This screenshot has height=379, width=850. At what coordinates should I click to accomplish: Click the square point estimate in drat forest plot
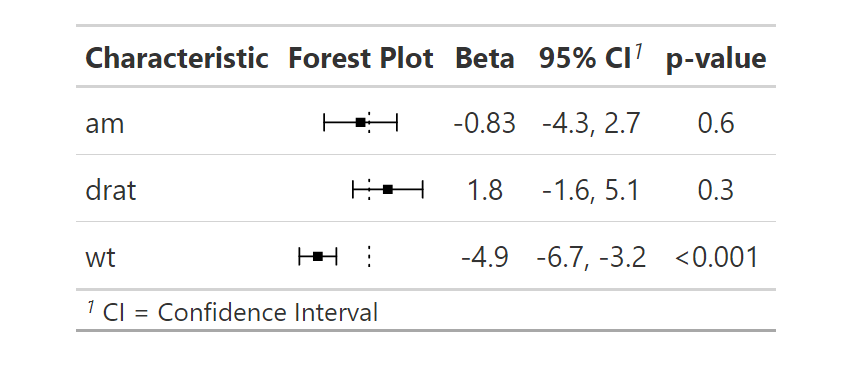coord(388,189)
